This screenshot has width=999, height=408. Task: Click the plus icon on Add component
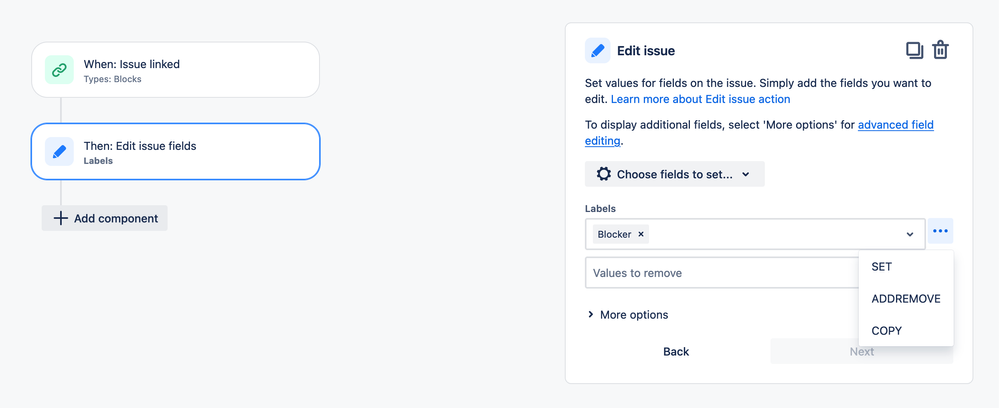60,218
